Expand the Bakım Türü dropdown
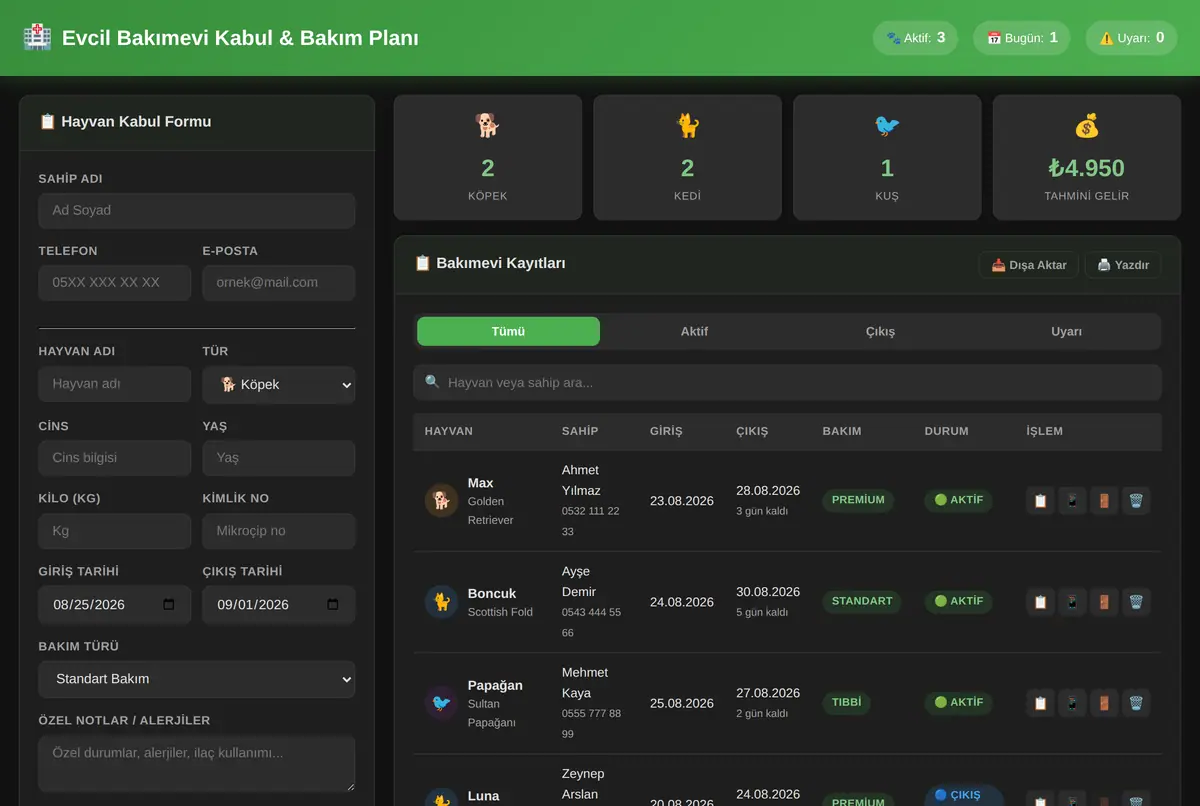 coord(197,678)
